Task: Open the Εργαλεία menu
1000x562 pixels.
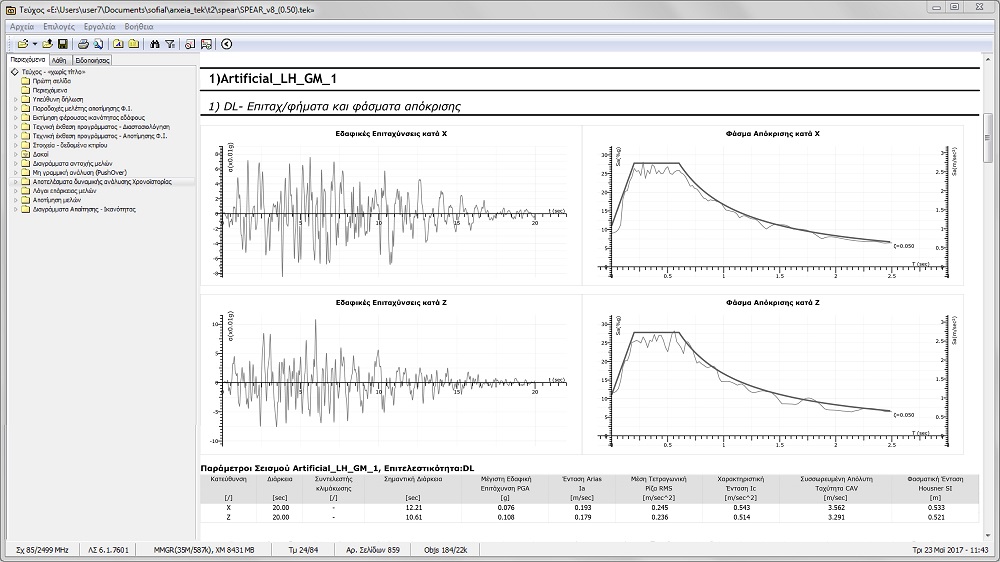Action: [100, 26]
